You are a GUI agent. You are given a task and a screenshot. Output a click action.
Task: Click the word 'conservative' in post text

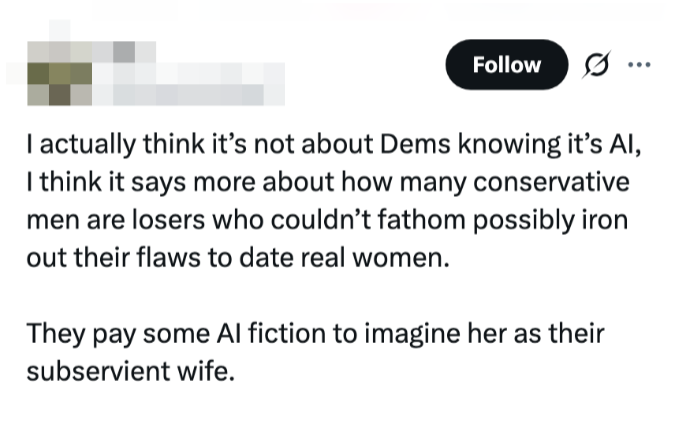point(562,185)
